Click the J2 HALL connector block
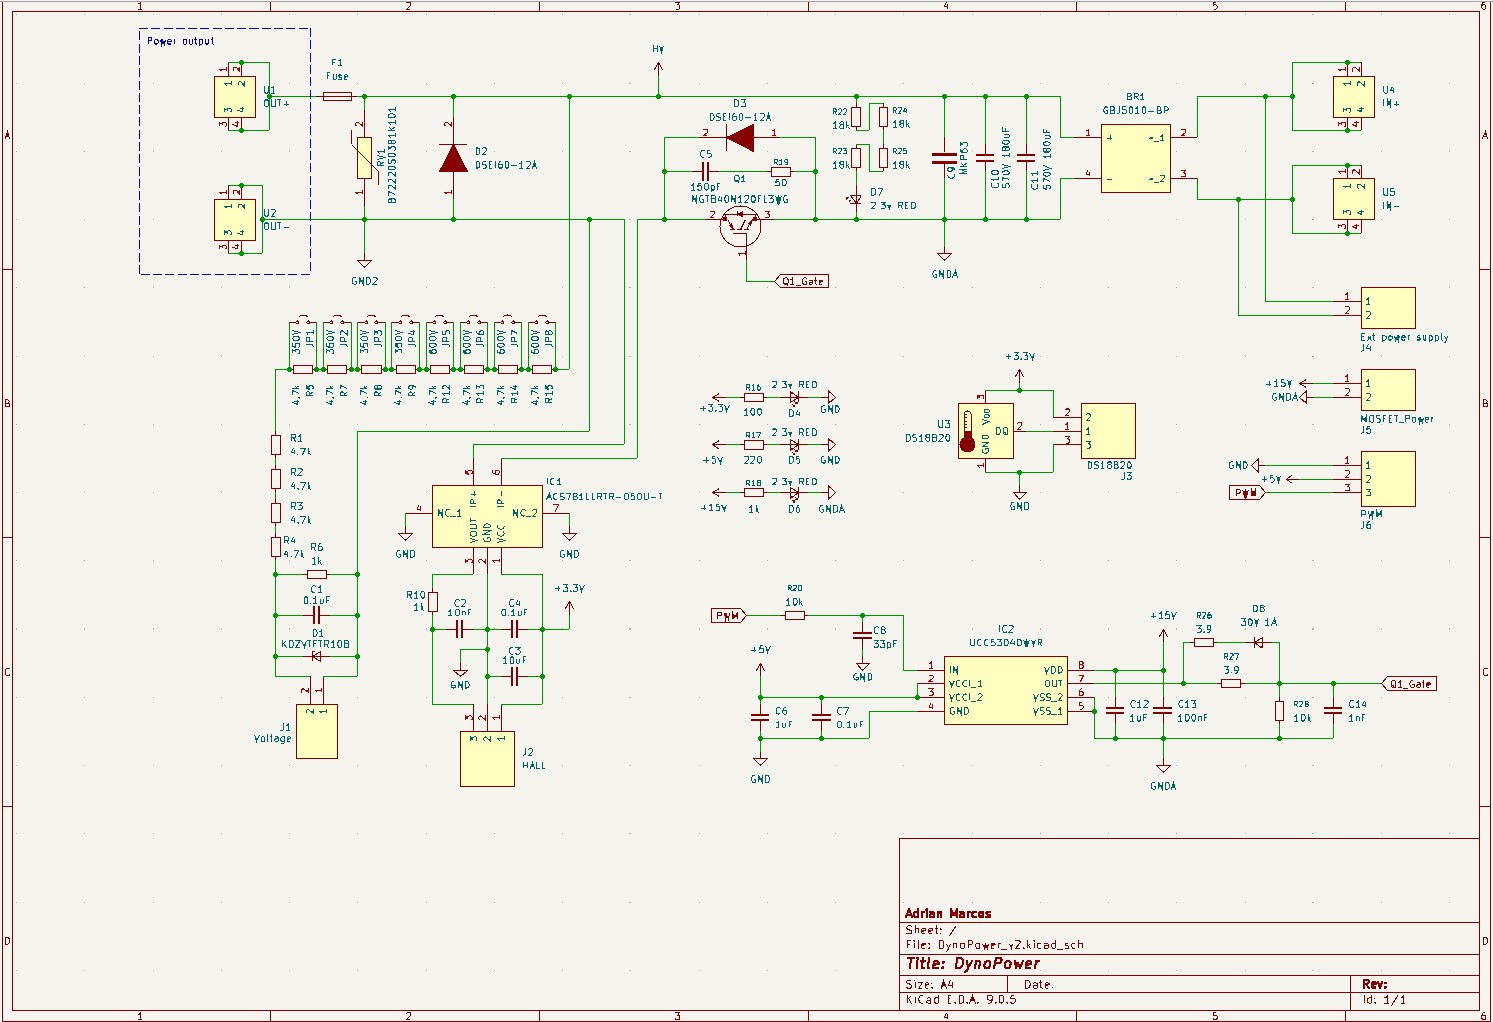Image resolution: width=1493 pixels, height=1022 pixels. tap(487, 759)
